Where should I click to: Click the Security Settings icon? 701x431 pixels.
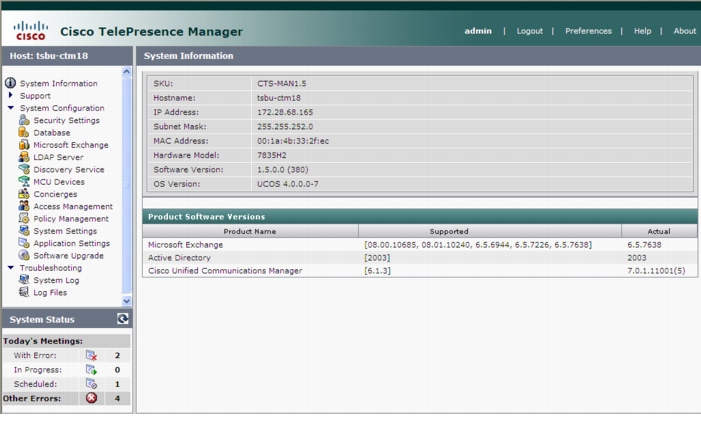pos(24,120)
